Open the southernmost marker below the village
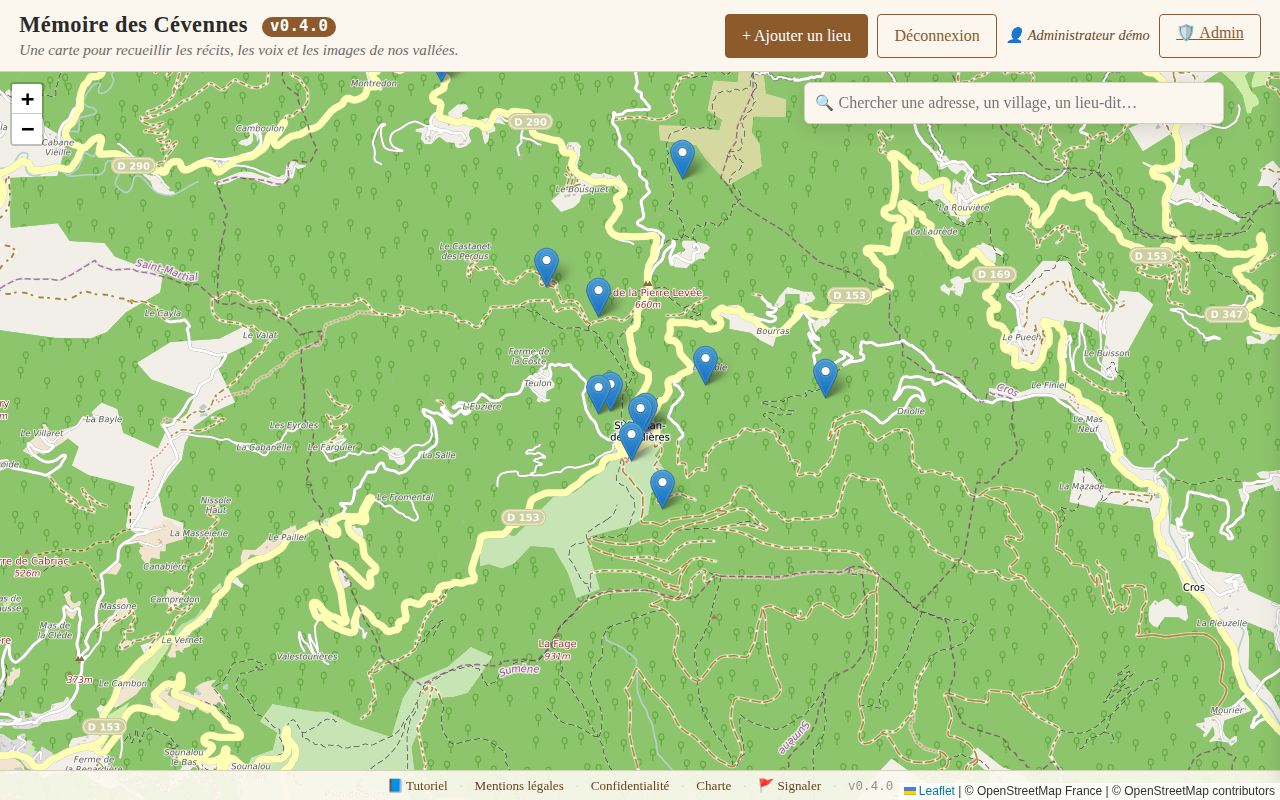The width and height of the screenshot is (1280, 800). [662, 488]
